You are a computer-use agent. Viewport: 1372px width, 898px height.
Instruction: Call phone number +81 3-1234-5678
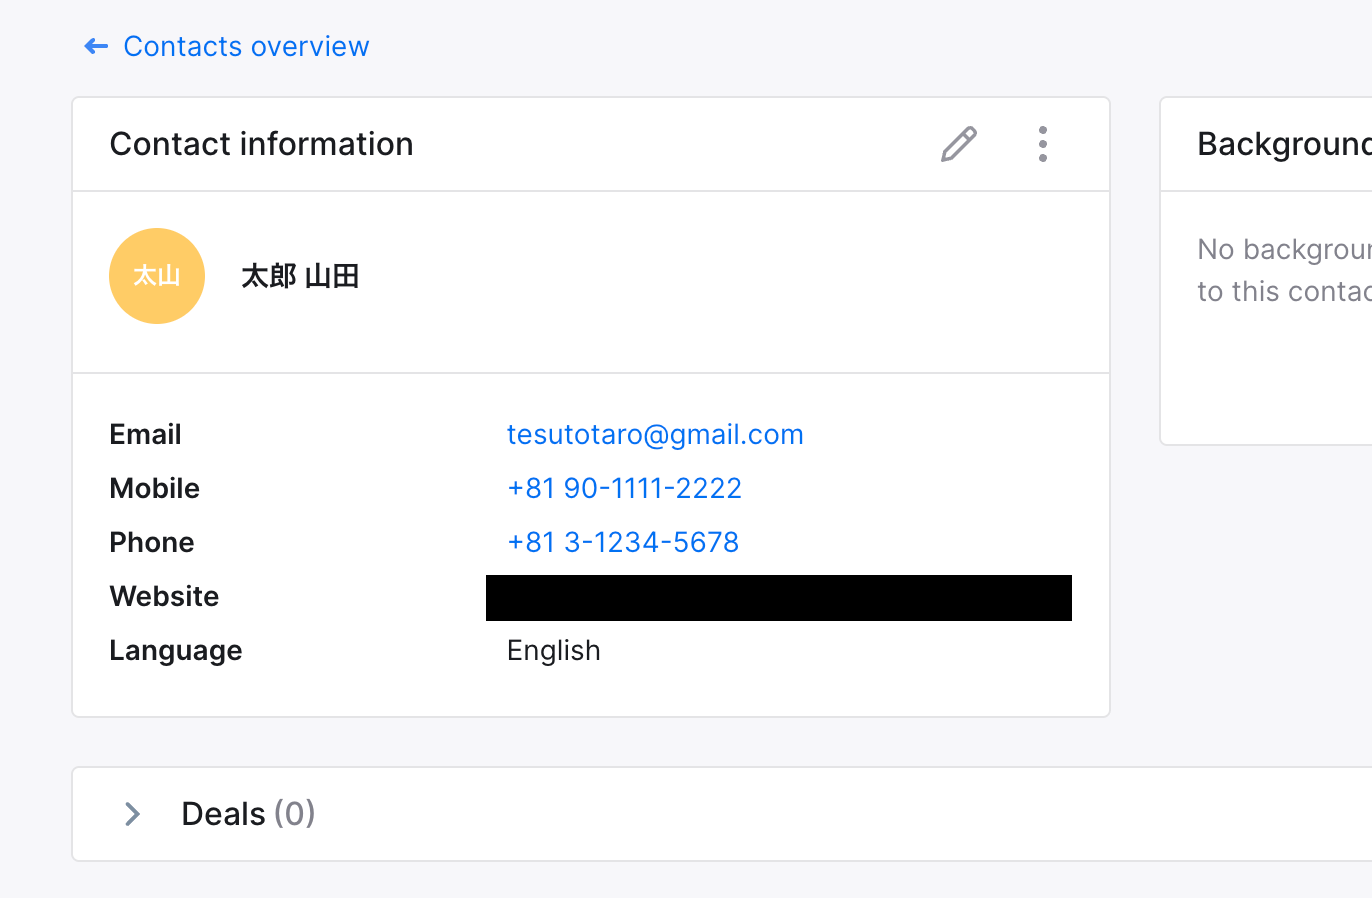point(623,542)
